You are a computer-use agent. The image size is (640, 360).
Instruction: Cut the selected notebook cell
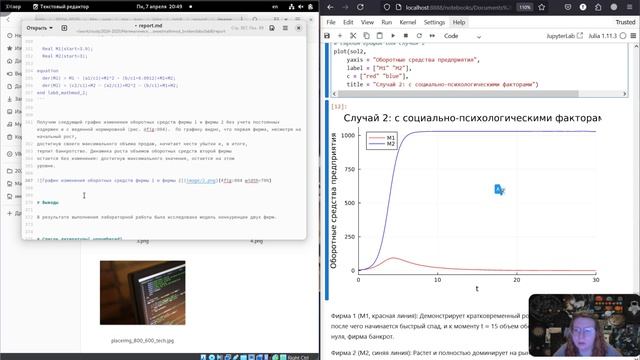point(353,36)
